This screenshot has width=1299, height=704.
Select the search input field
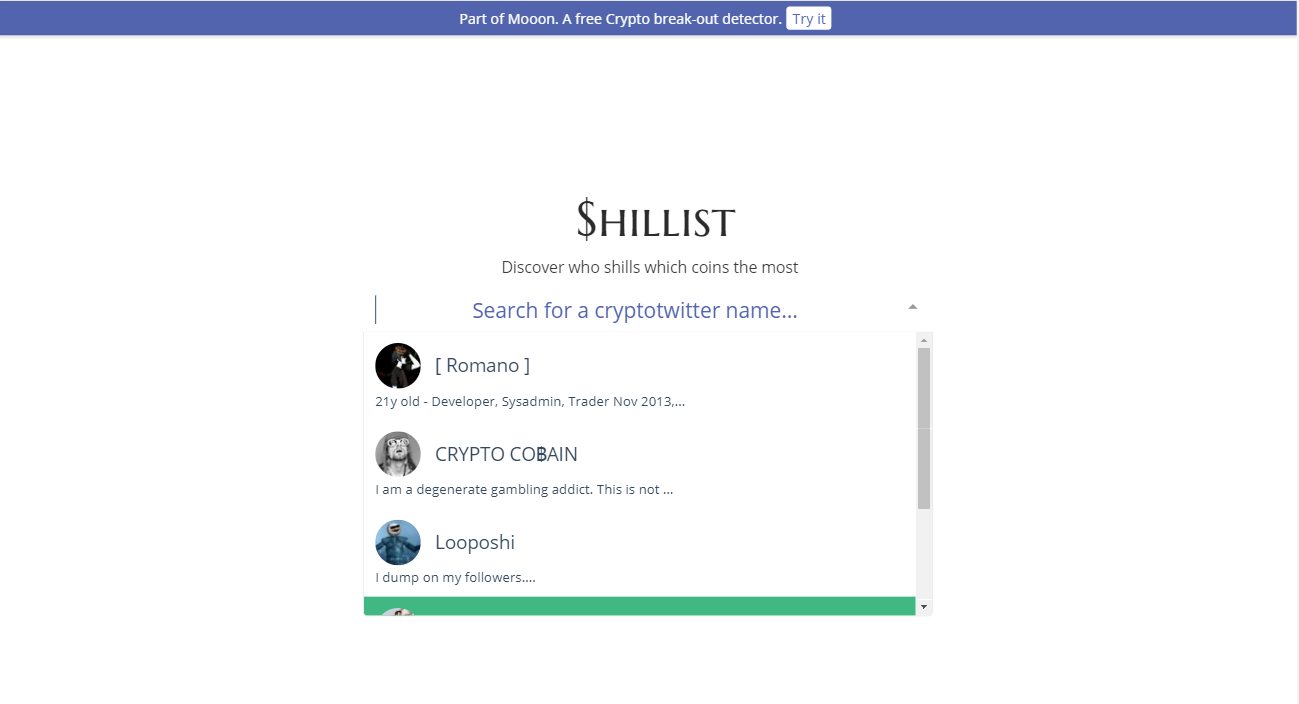pos(634,309)
